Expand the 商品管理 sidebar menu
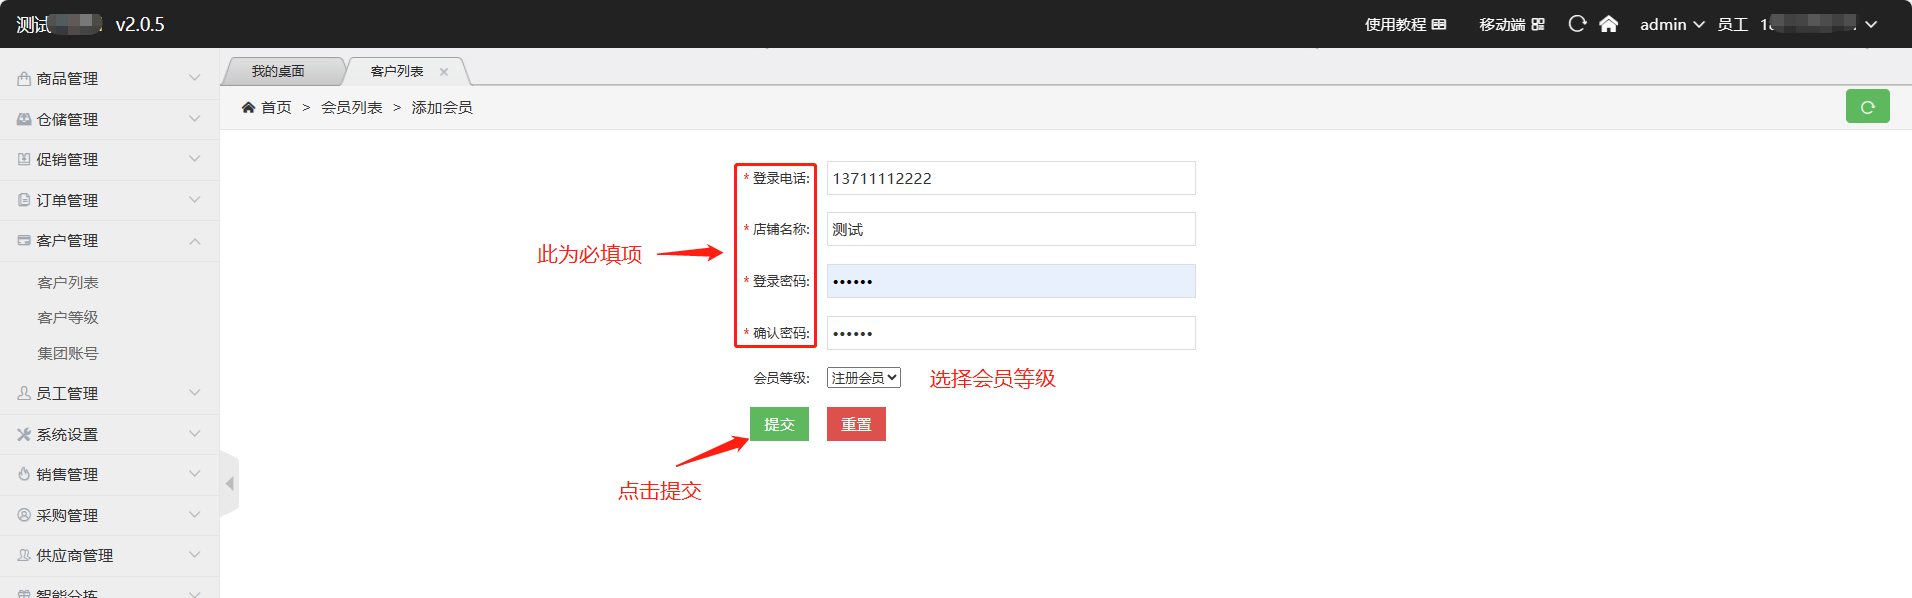This screenshot has height=598, width=1912. click(109, 78)
